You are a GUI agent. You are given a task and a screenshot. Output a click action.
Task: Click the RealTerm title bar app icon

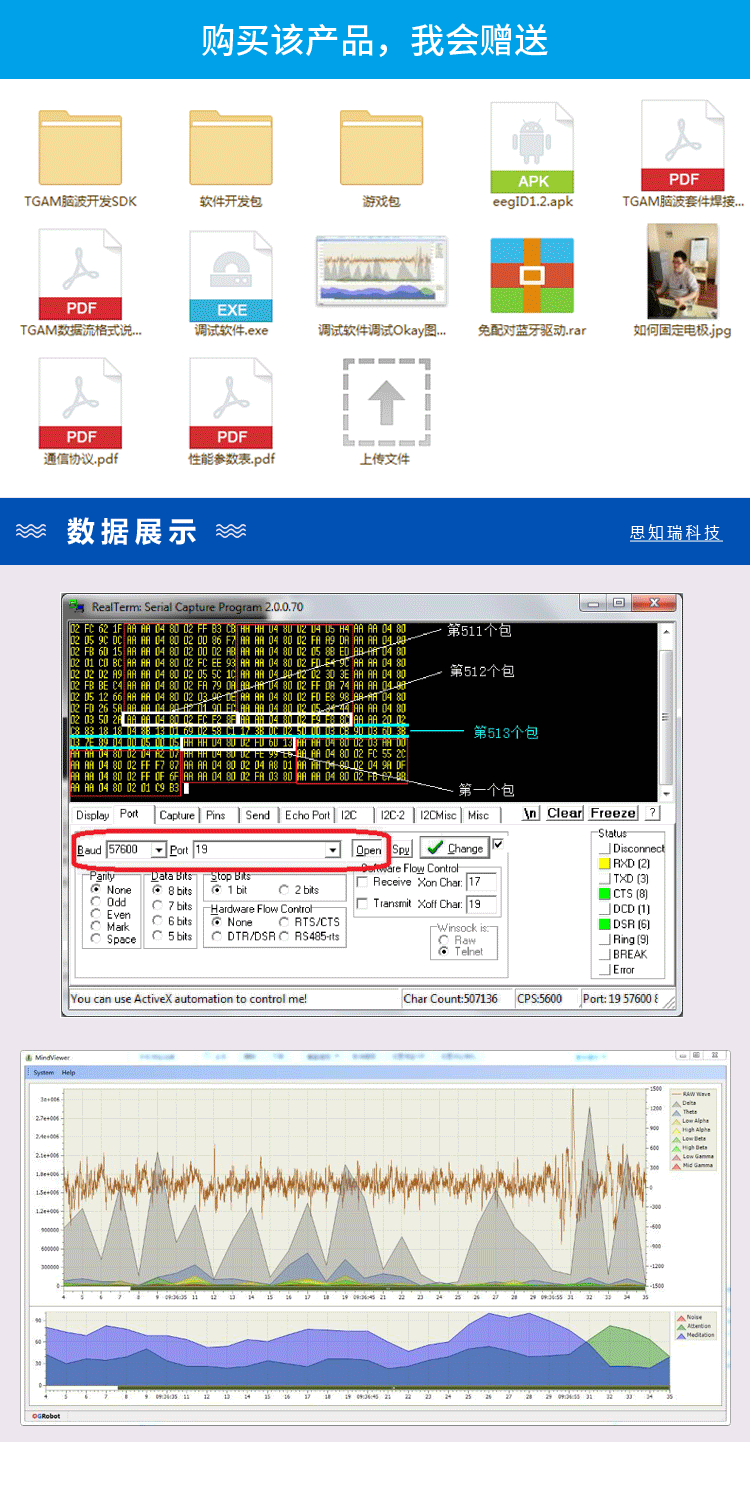(x=77, y=606)
